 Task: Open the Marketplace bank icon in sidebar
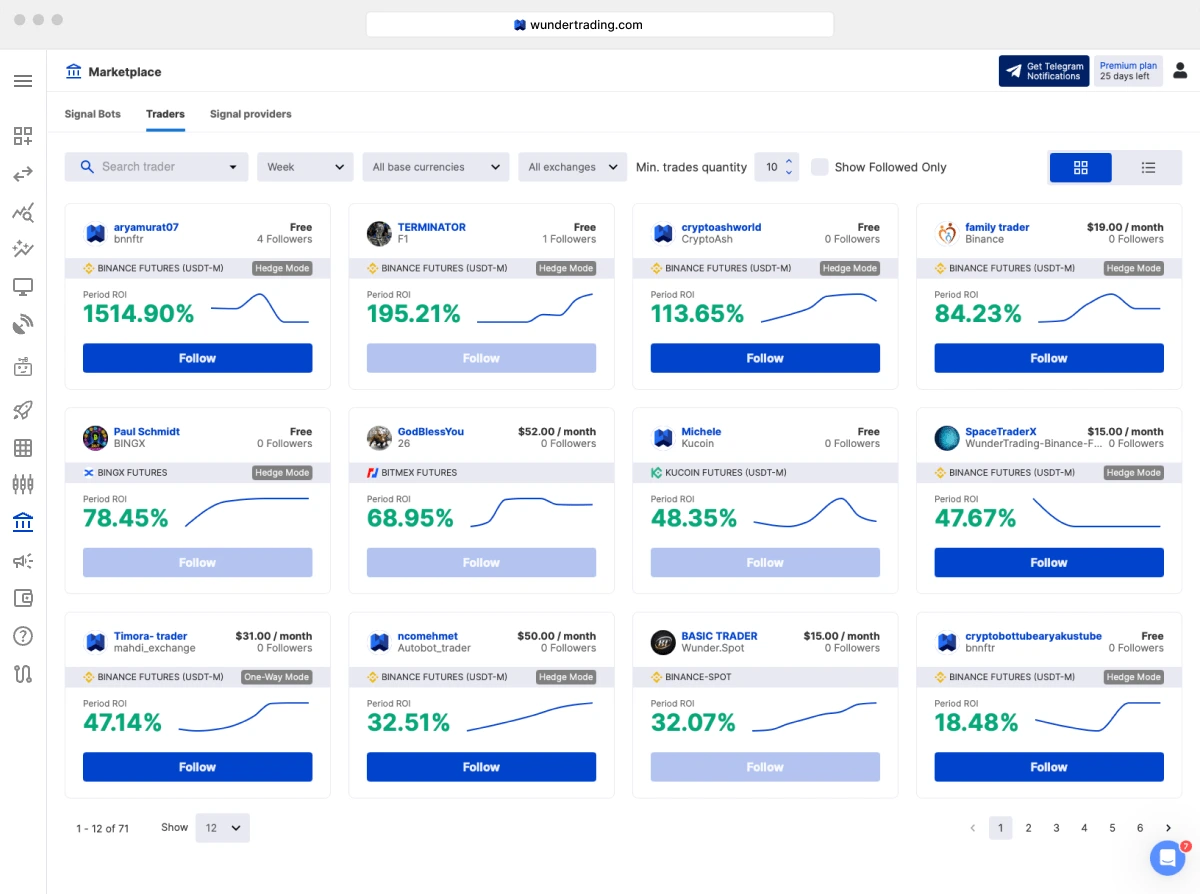(23, 522)
